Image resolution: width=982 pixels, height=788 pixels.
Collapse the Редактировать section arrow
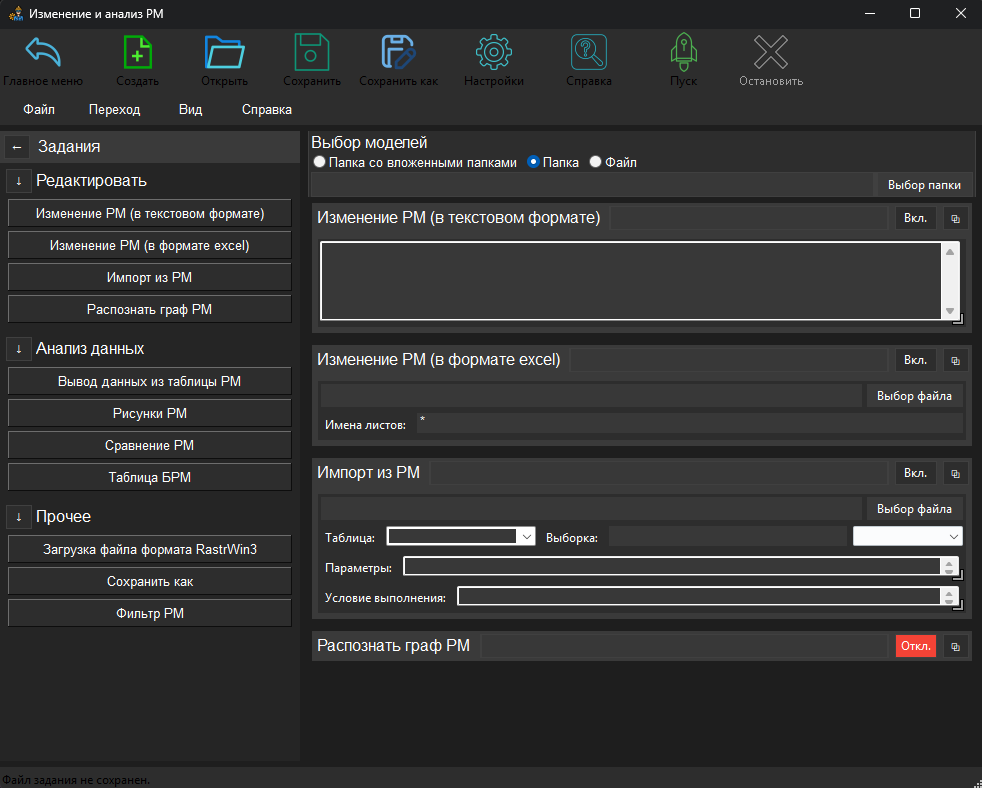click(19, 181)
